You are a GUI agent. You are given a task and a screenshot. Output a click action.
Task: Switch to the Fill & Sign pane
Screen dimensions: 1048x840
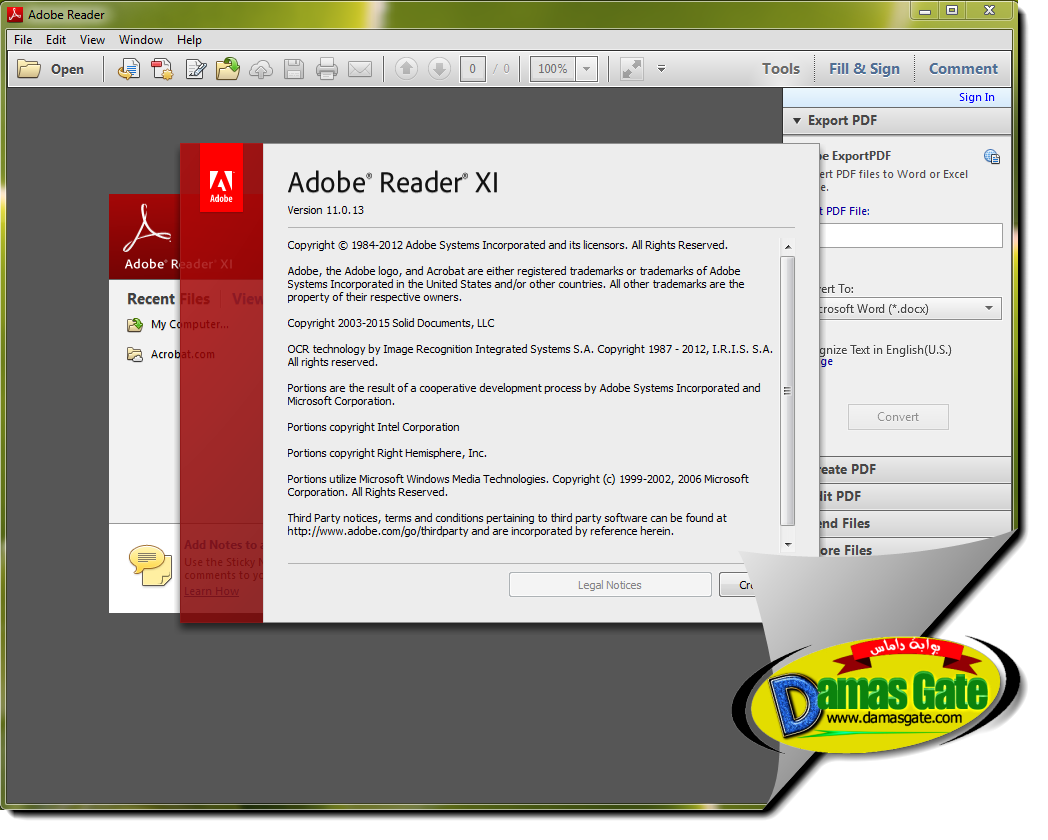(864, 69)
